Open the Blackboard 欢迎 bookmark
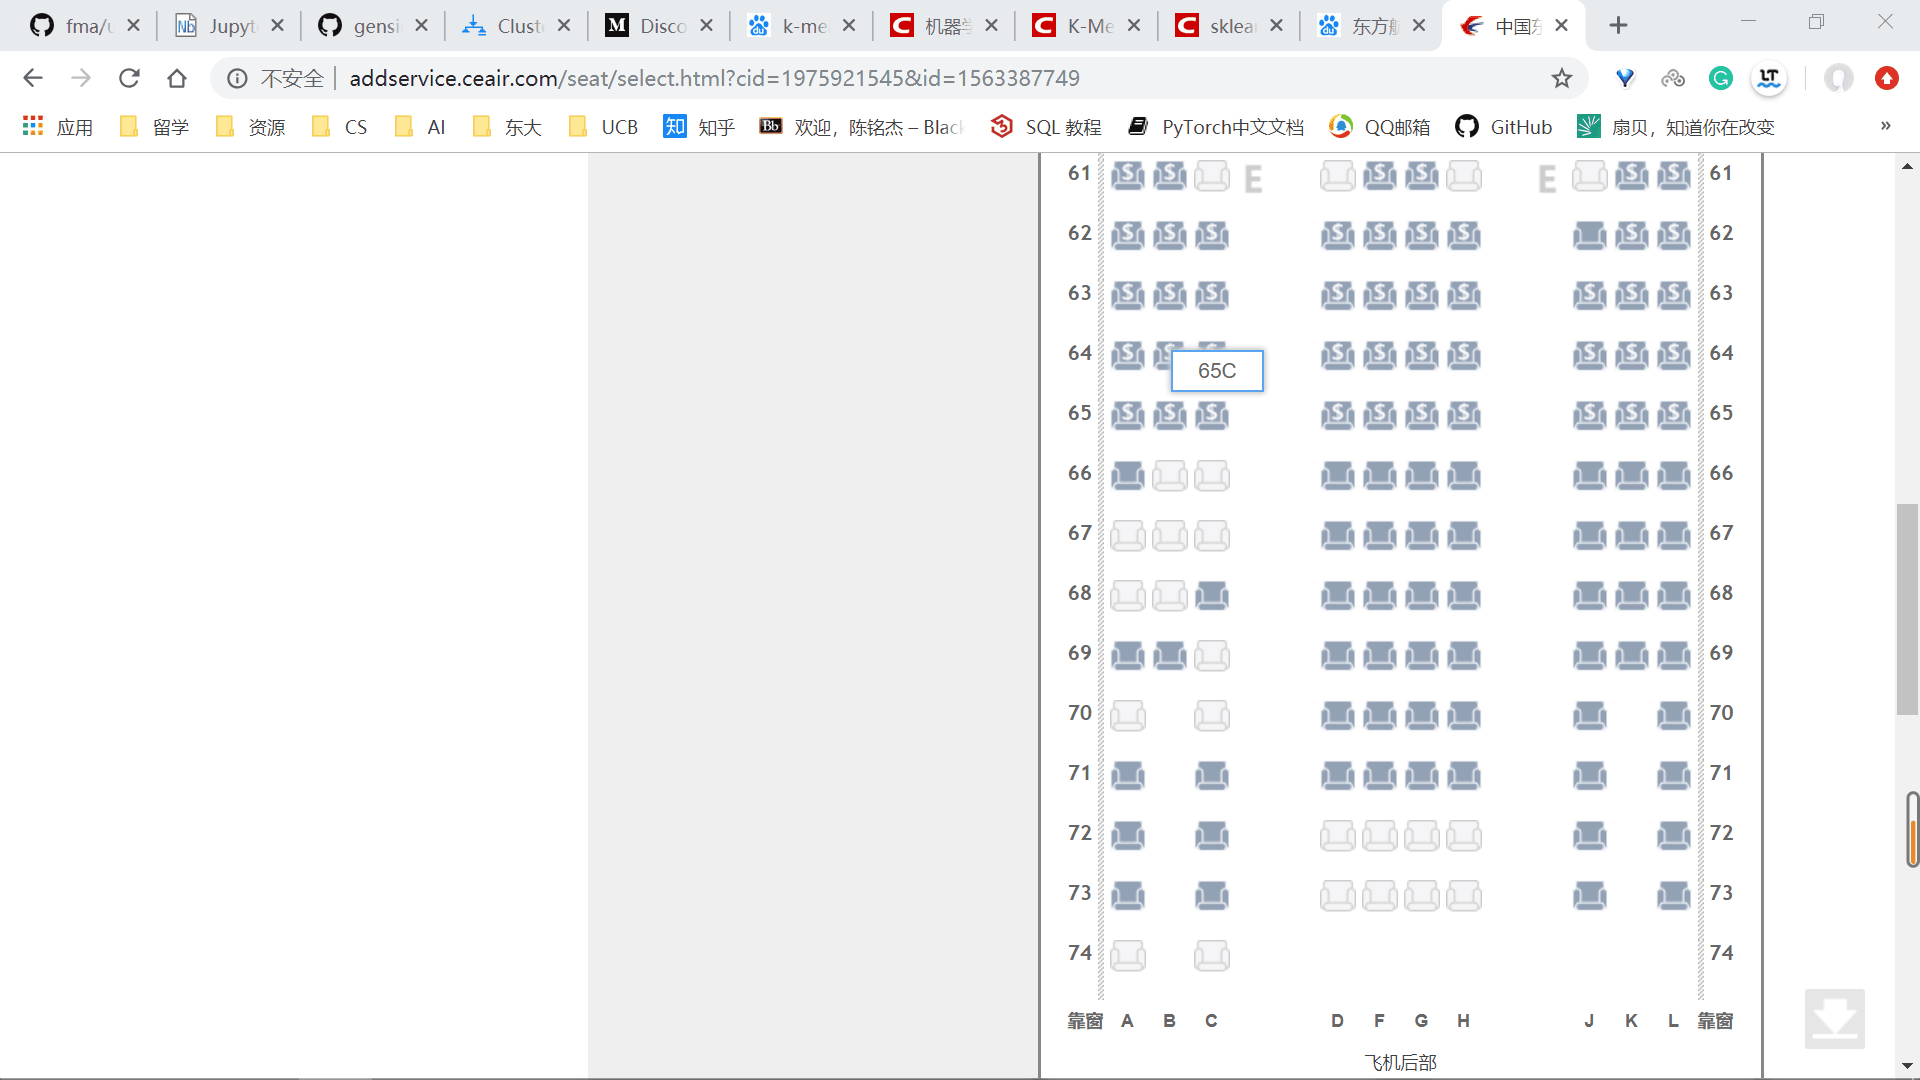This screenshot has width=1920, height=1080. click(862, 127)
